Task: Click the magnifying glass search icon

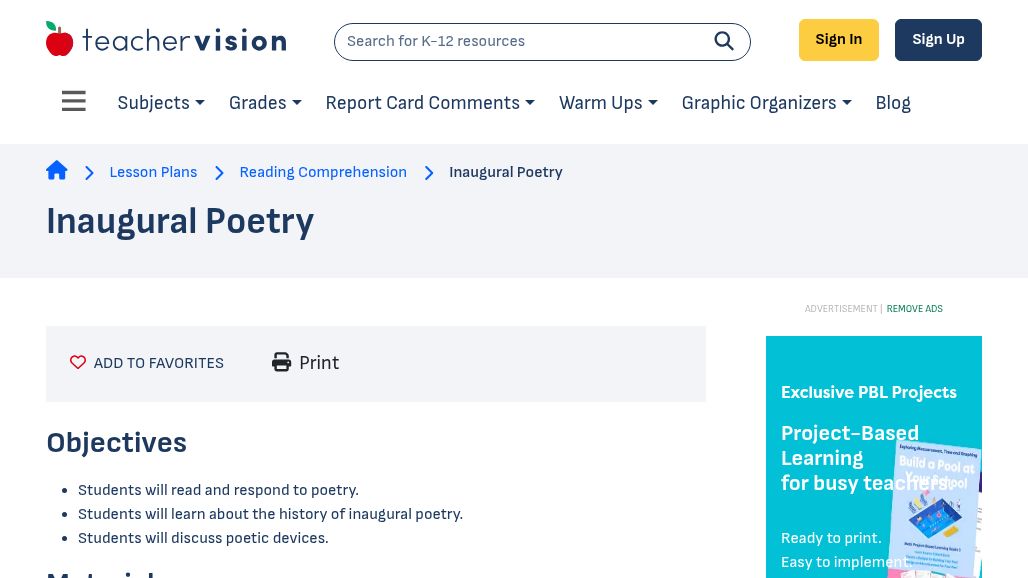Action: pyautogui.click(x=724, y=41)
